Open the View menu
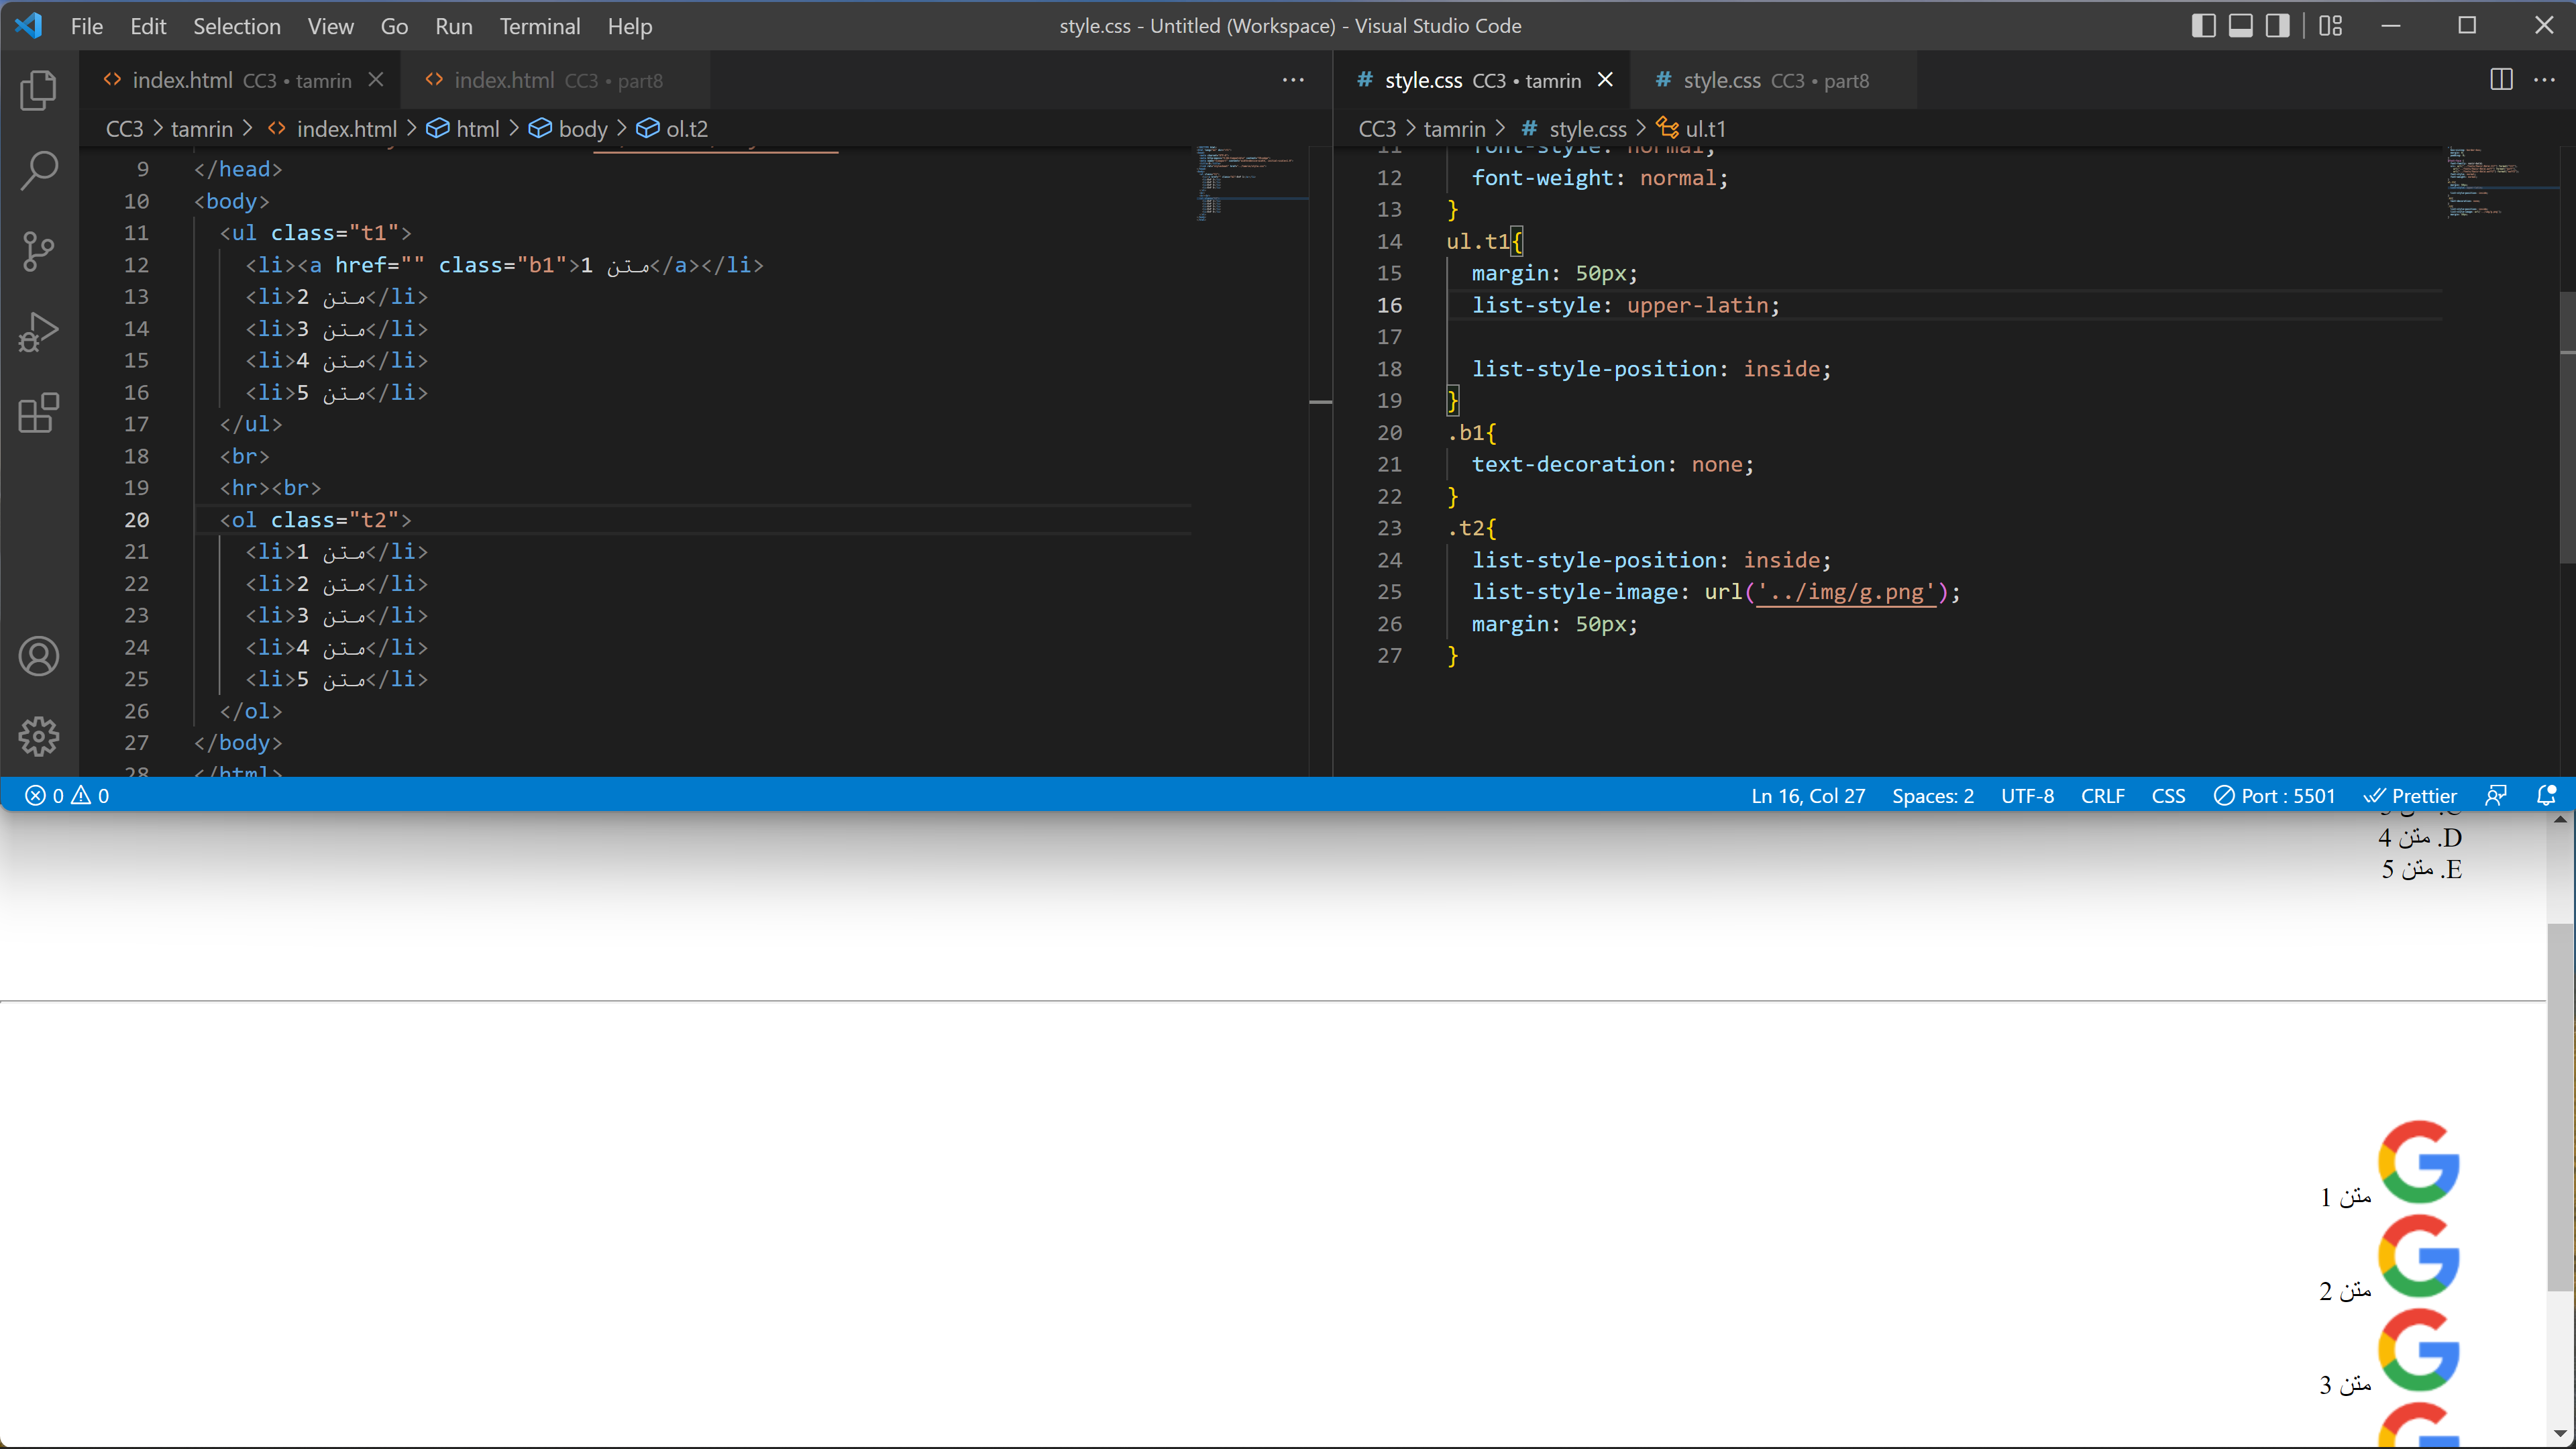The image size is (2576, 1449). tap(330, 26)
